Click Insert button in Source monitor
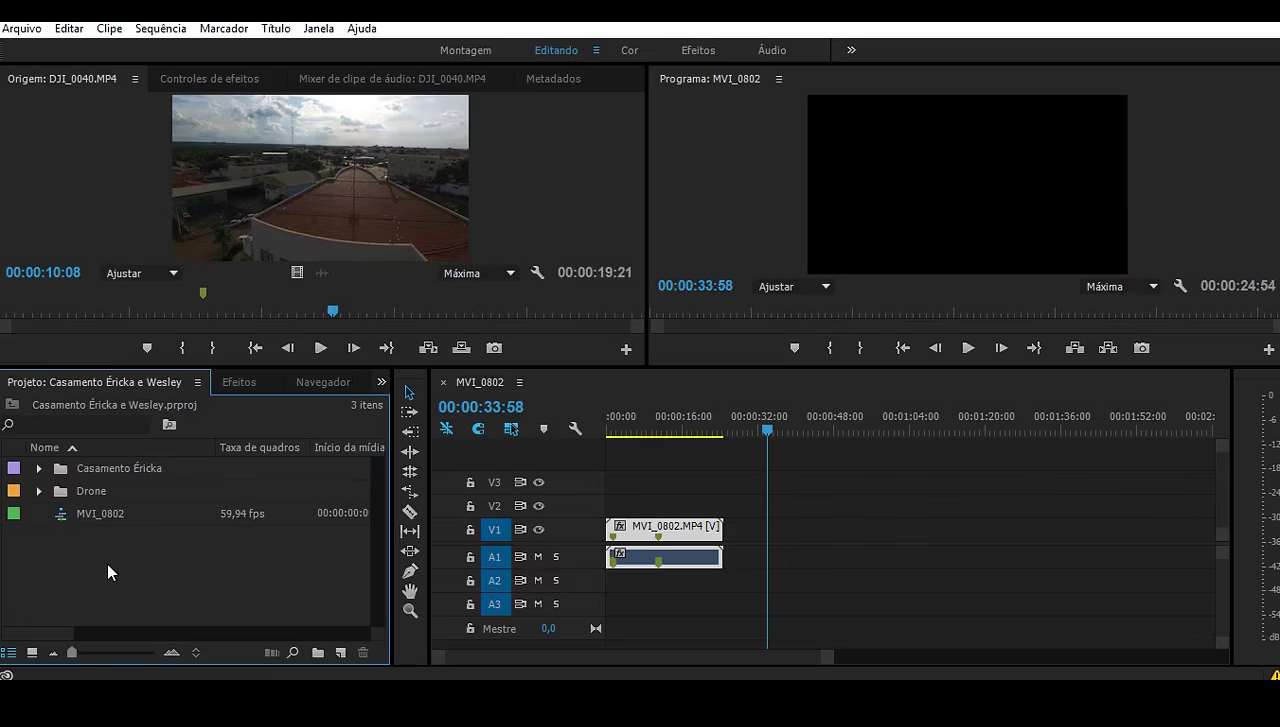Image resolution: width=1280 pixels, height=727 pixels. pos(428,348)
